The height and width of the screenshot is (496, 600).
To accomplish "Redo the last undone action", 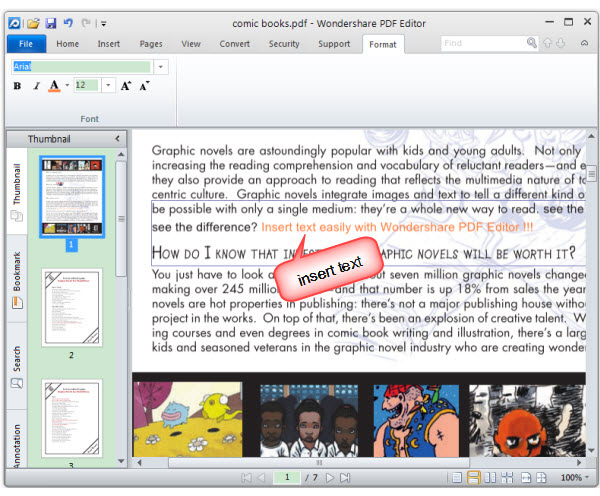I will pos(86,23).
